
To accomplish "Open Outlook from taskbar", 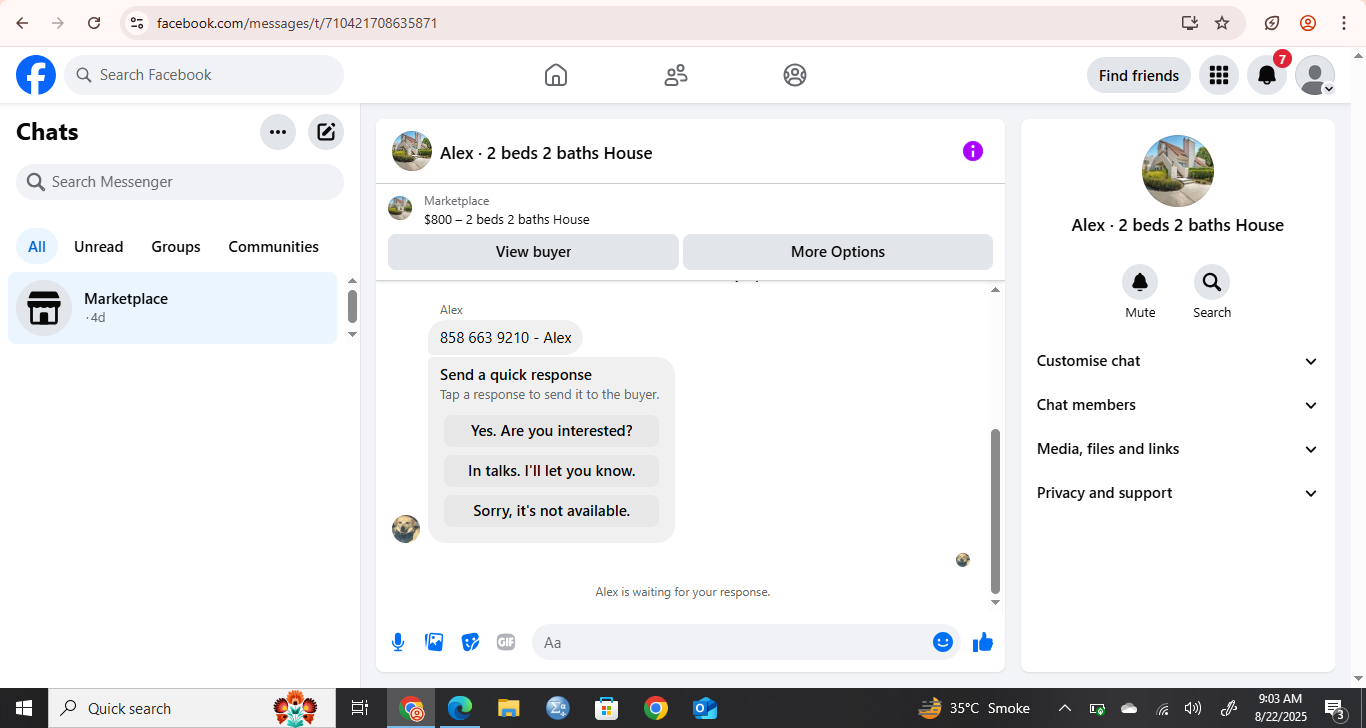I will click(x=705, y=708).
